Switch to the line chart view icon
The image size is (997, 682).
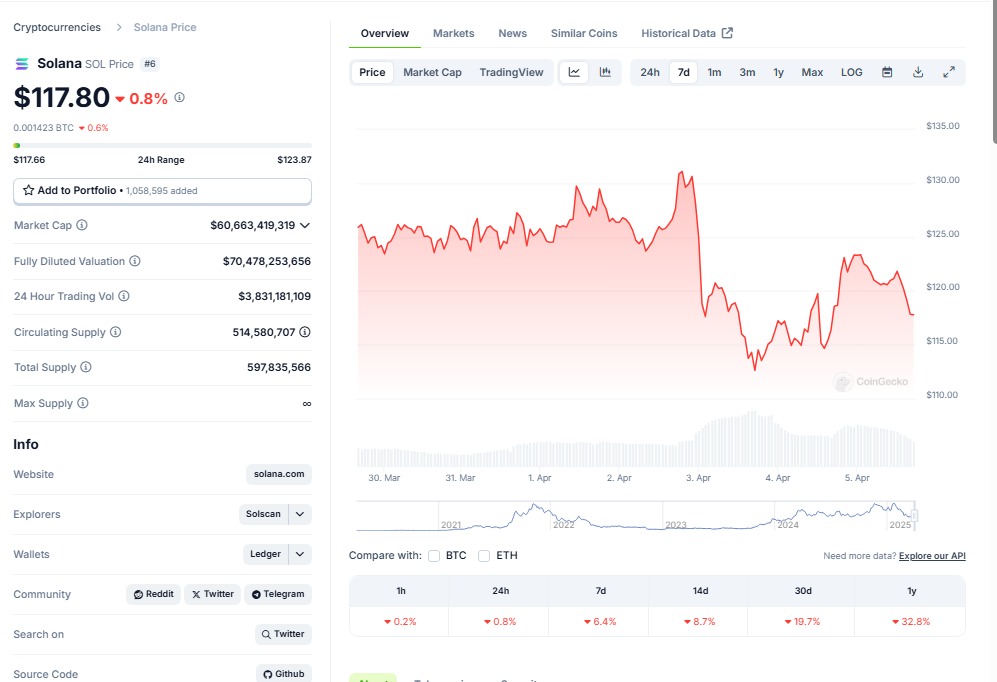574,72
